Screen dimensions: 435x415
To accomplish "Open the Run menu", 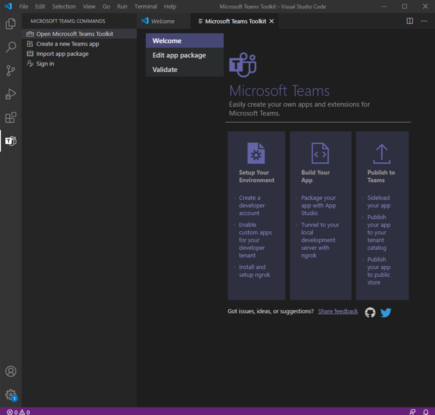I will 122,6.
